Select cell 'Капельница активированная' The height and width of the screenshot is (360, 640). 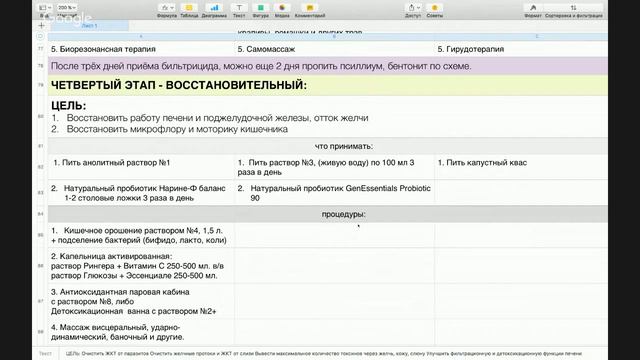pos(141,265)
